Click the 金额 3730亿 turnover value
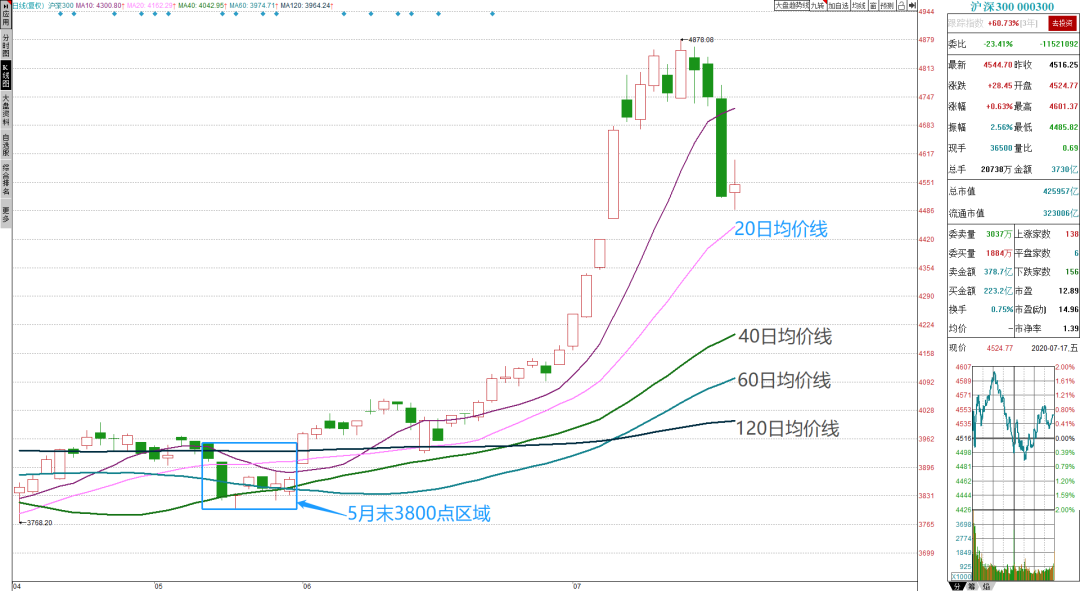 point(1064,169)
